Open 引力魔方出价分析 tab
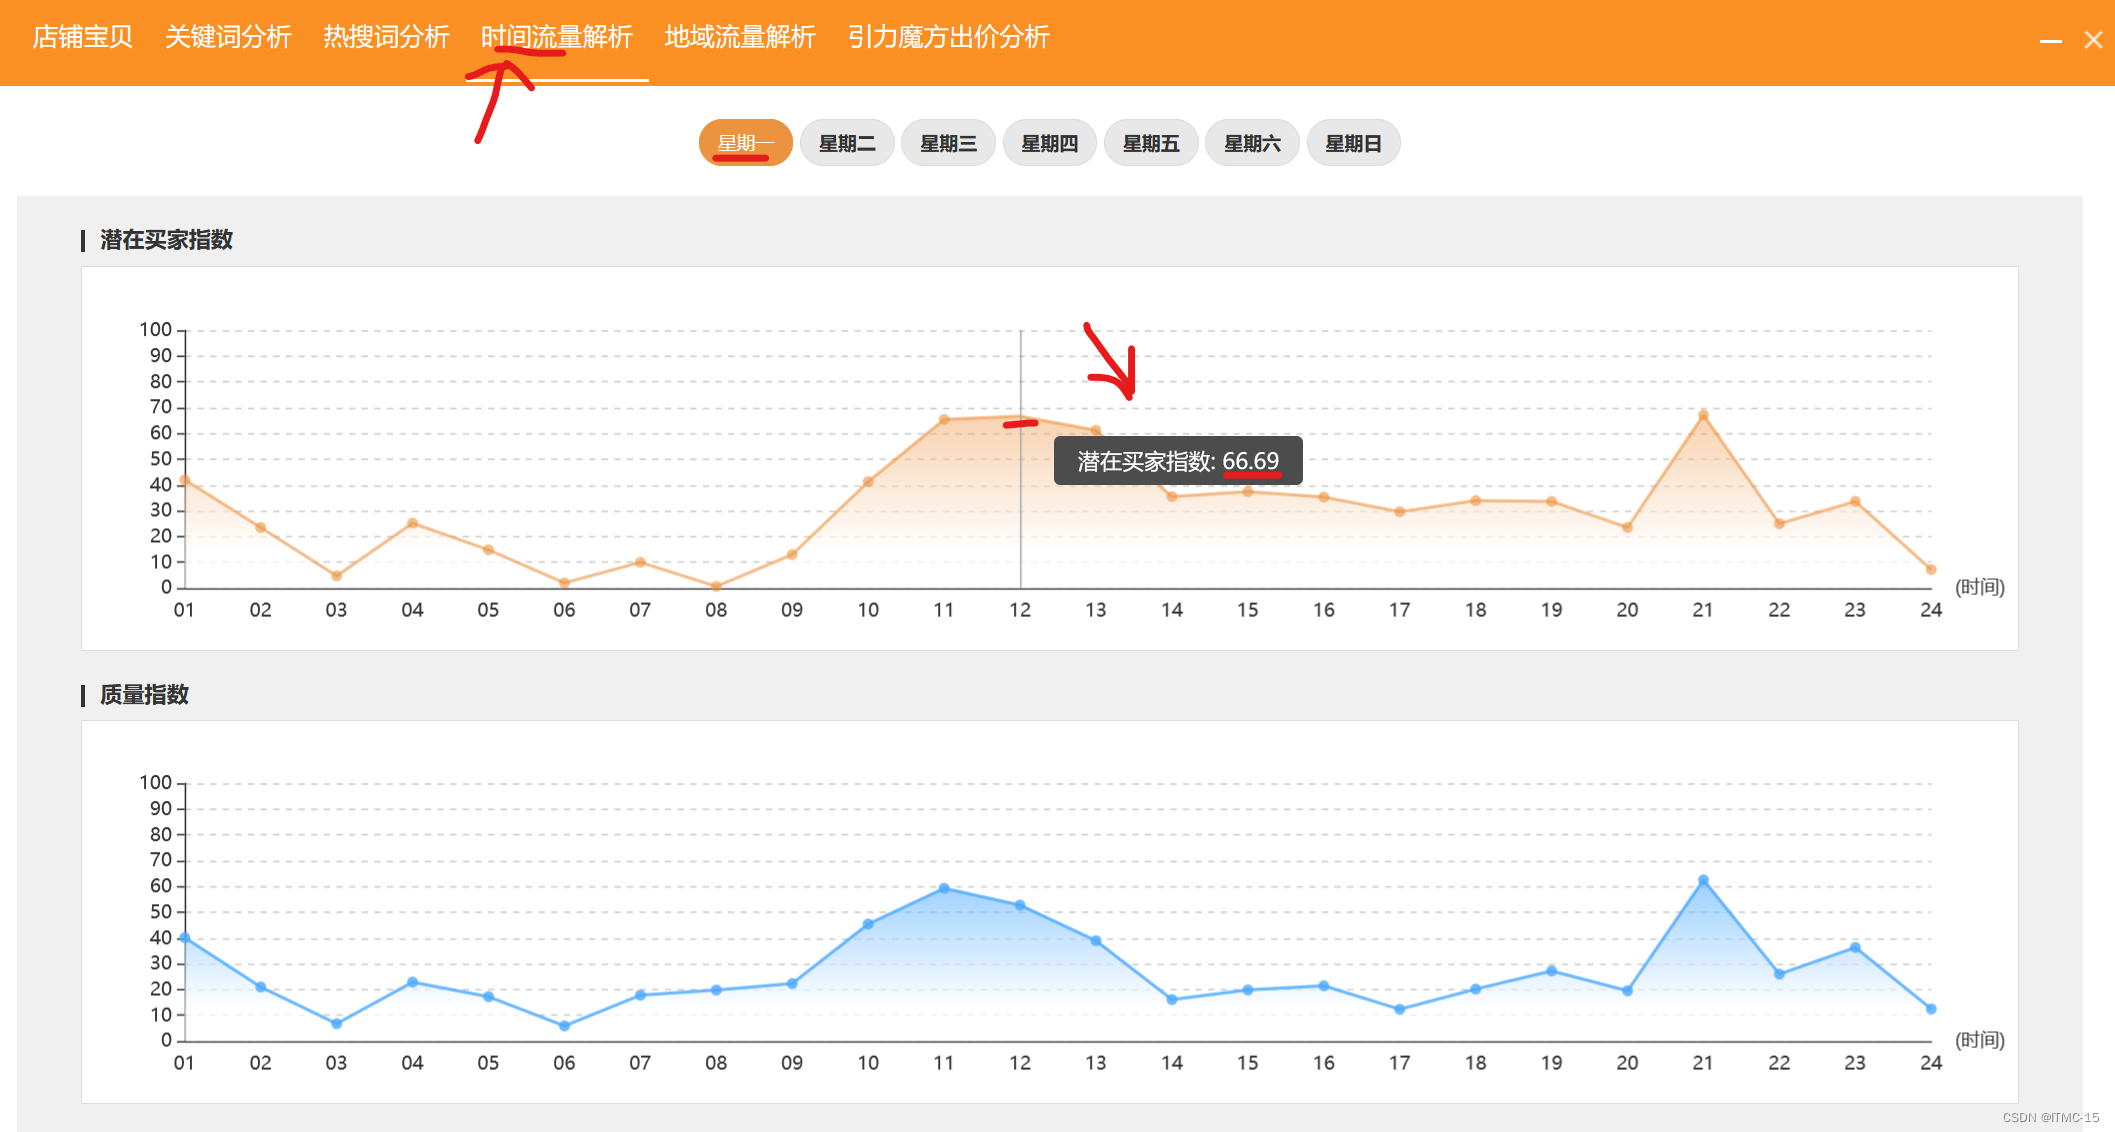2115x1132 pixels. [949, 37]
